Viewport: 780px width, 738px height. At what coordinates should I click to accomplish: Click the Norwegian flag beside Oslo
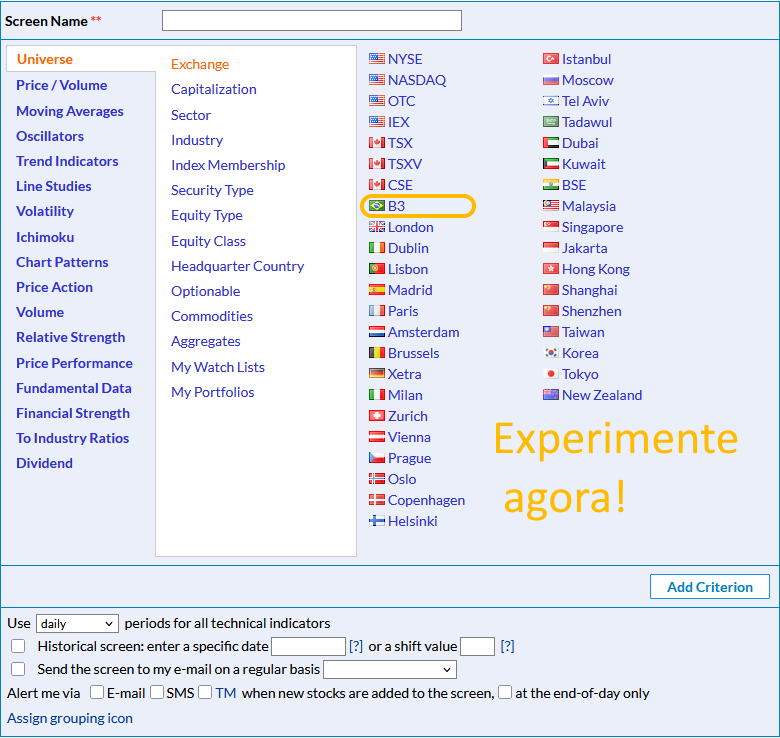click(377, 479)
